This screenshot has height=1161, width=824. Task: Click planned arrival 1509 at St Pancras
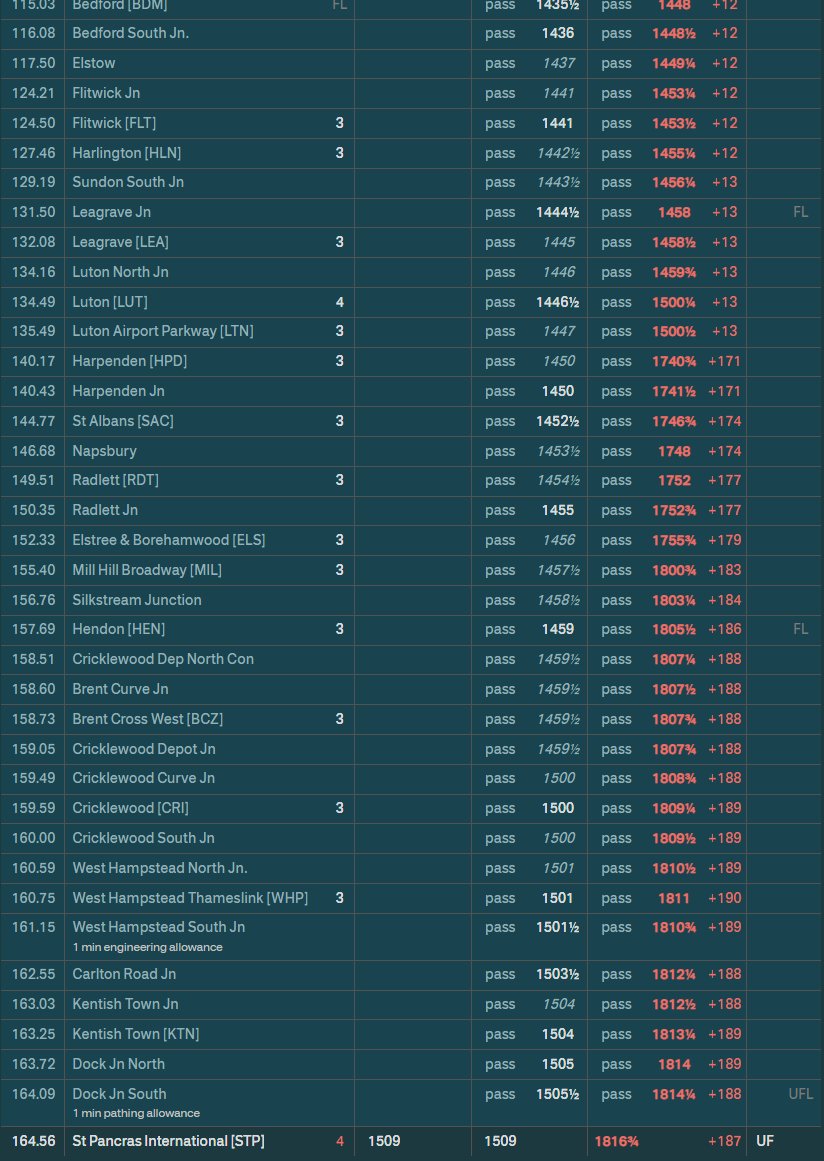tap(384, 1141)
